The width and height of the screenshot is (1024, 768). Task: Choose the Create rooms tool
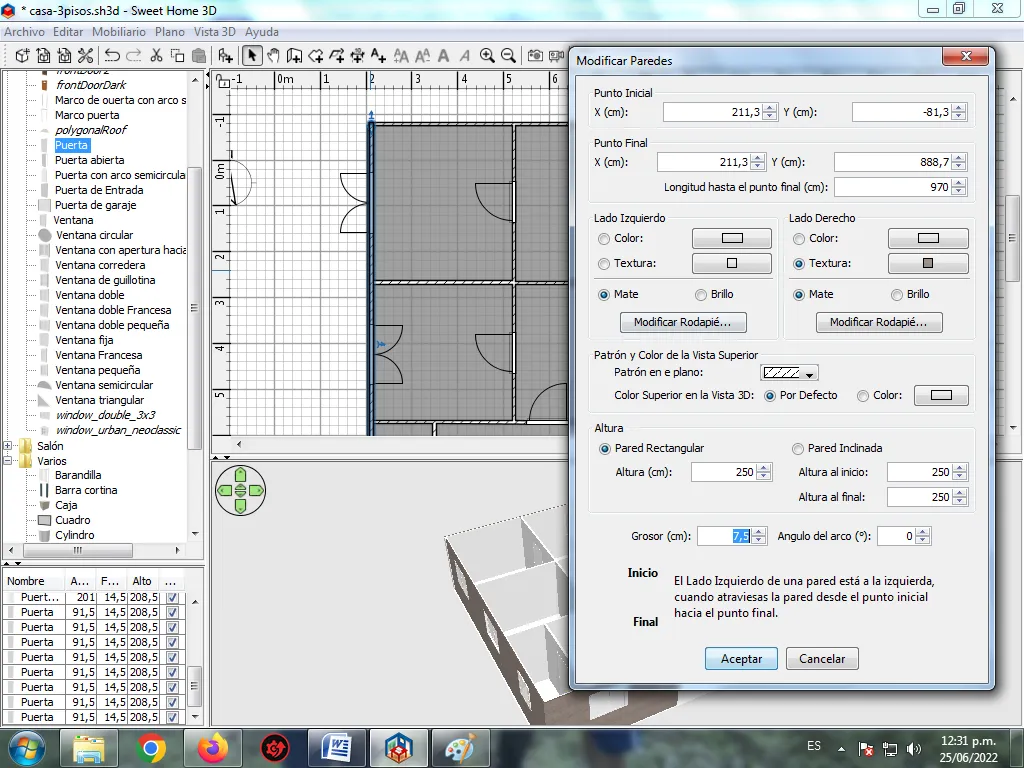(315, 56)
